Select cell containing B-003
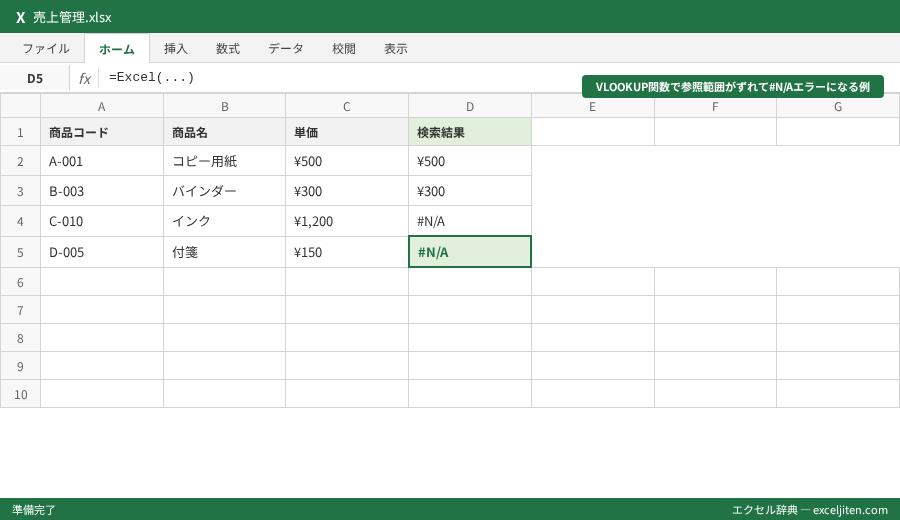This screenshot has height=520, width=900. [102, 191]
